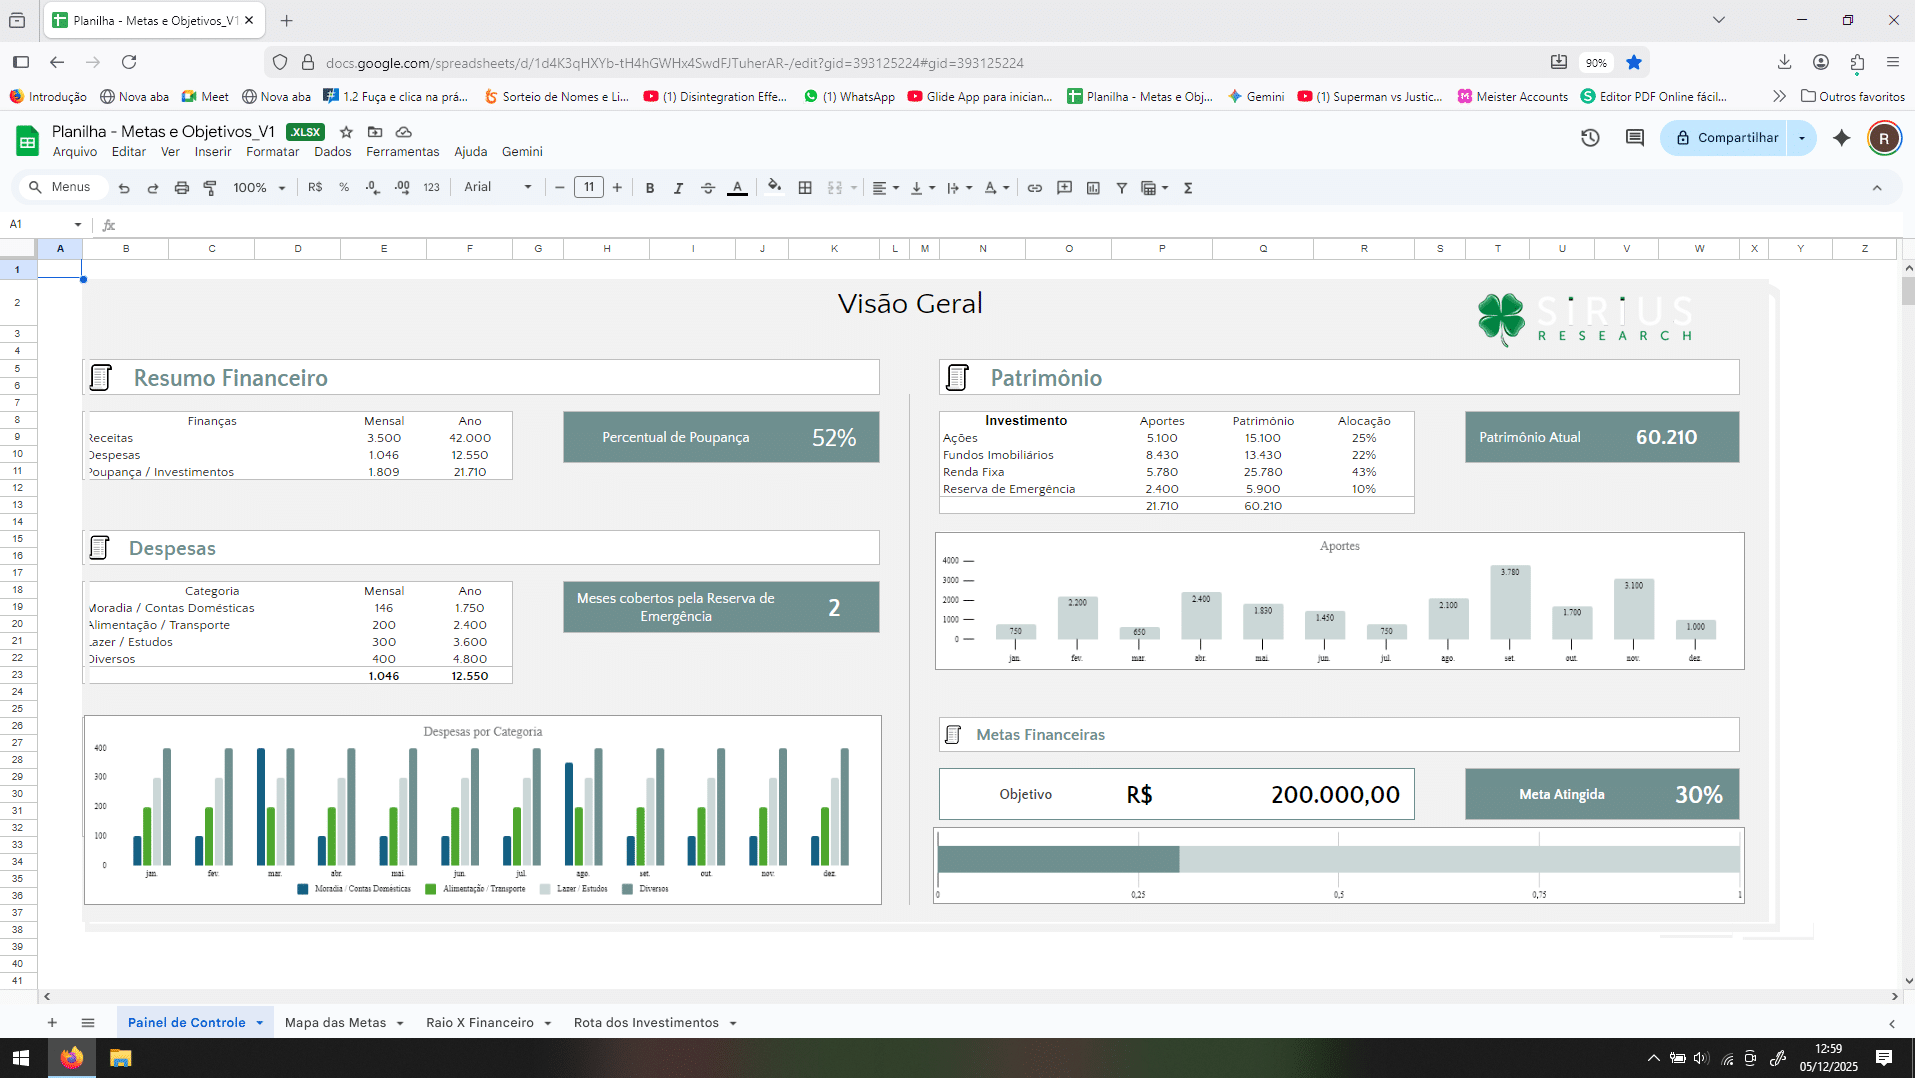Toggle bold formatting
Screen dimensions: 1915x1078
click(650, 188)
